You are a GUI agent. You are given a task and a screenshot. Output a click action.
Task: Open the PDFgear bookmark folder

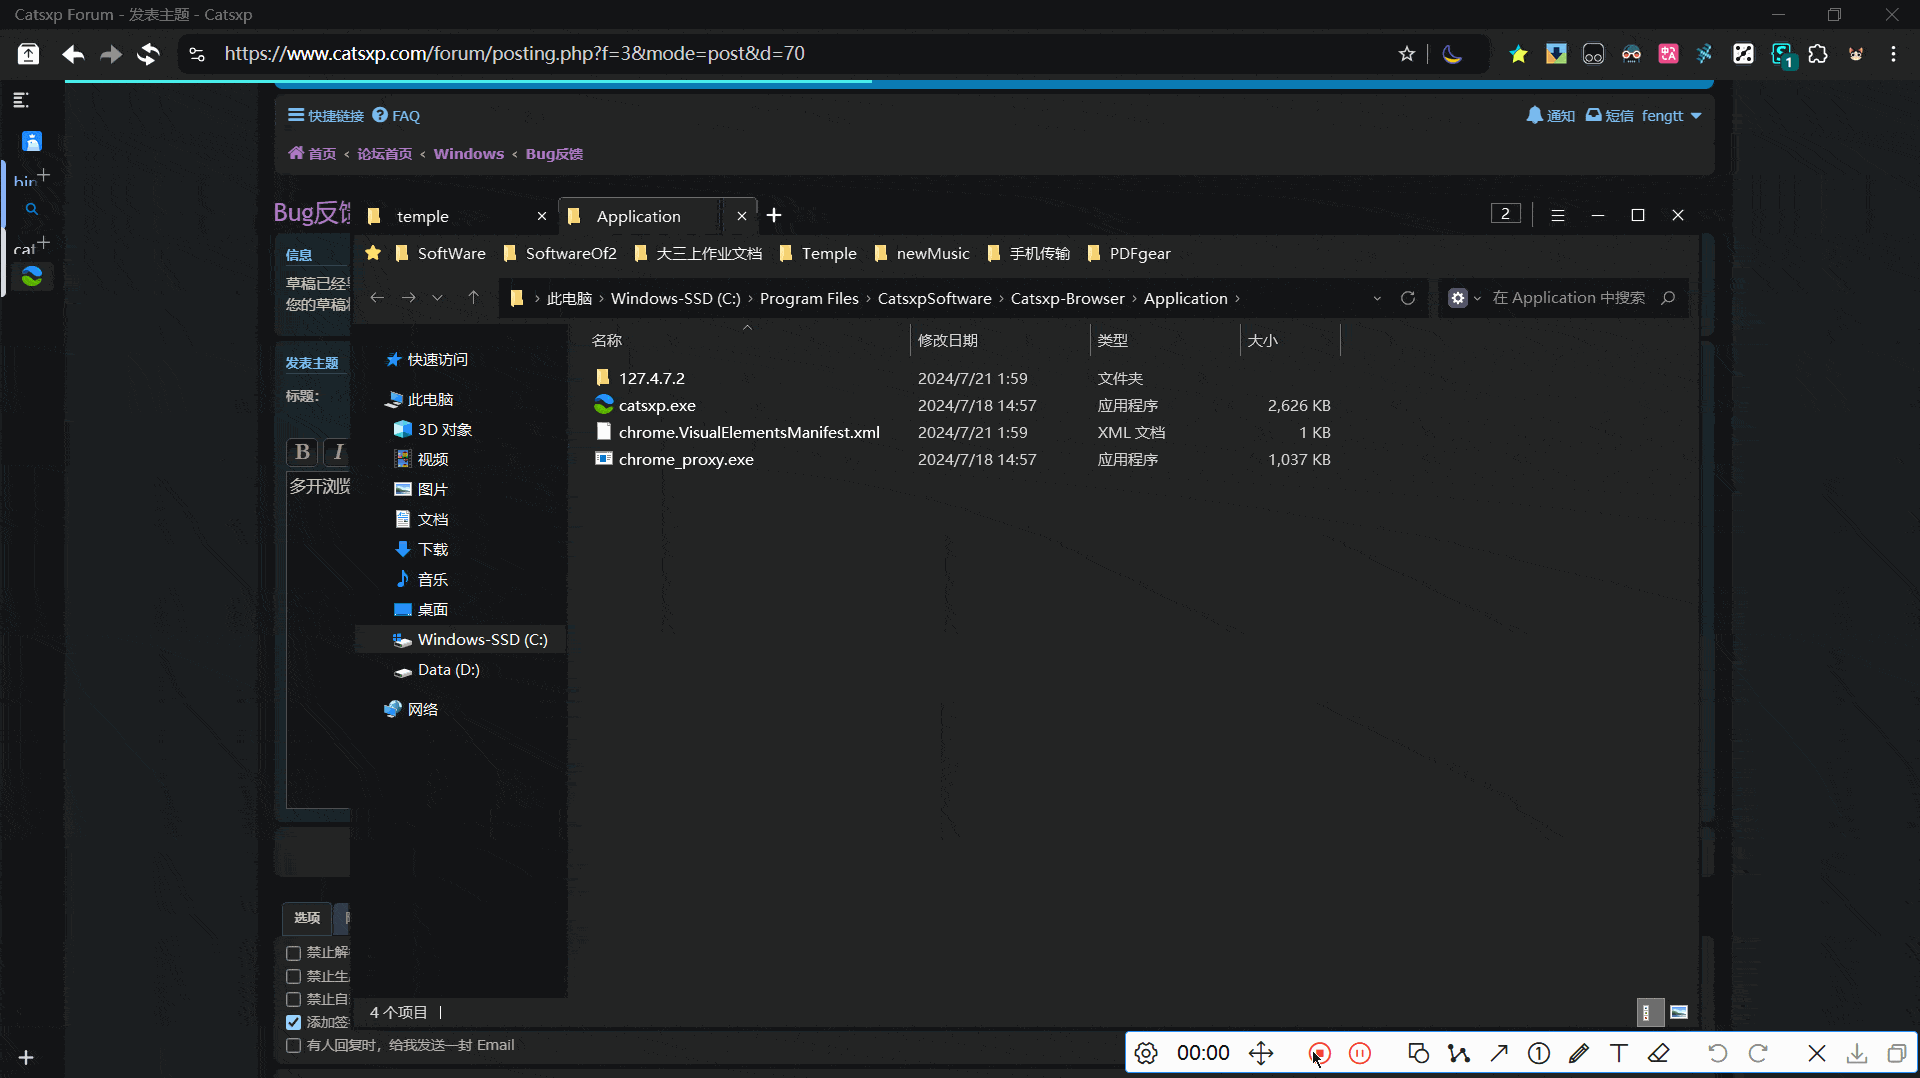pyautogui.click(x=1129, y=254)
